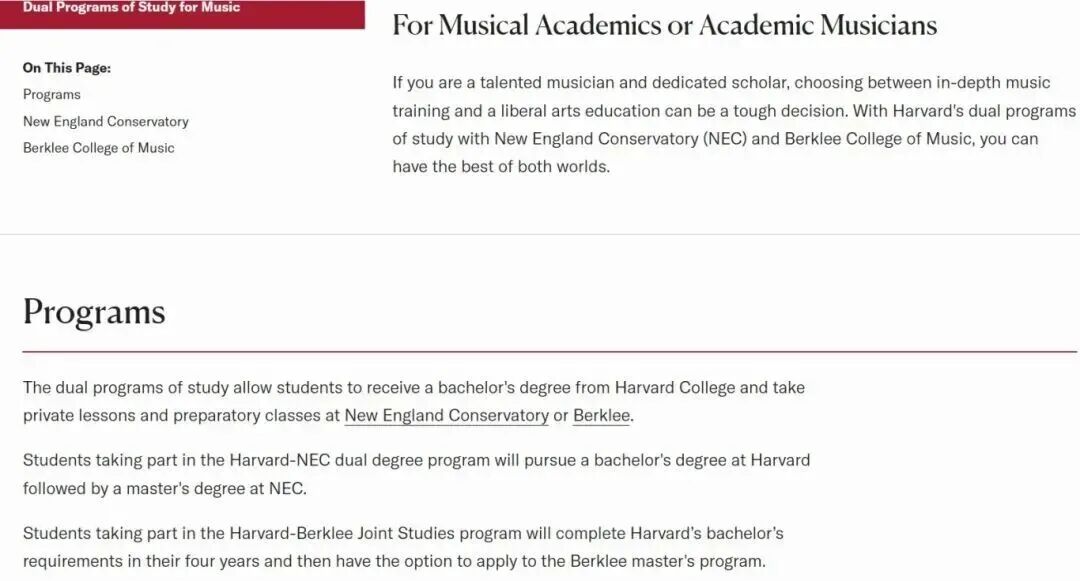Follow the underlined New England Conservatory paragraph link
The height and width of the screenshot is (581, 1080).
pyautogui.click(x=446, y=415)
